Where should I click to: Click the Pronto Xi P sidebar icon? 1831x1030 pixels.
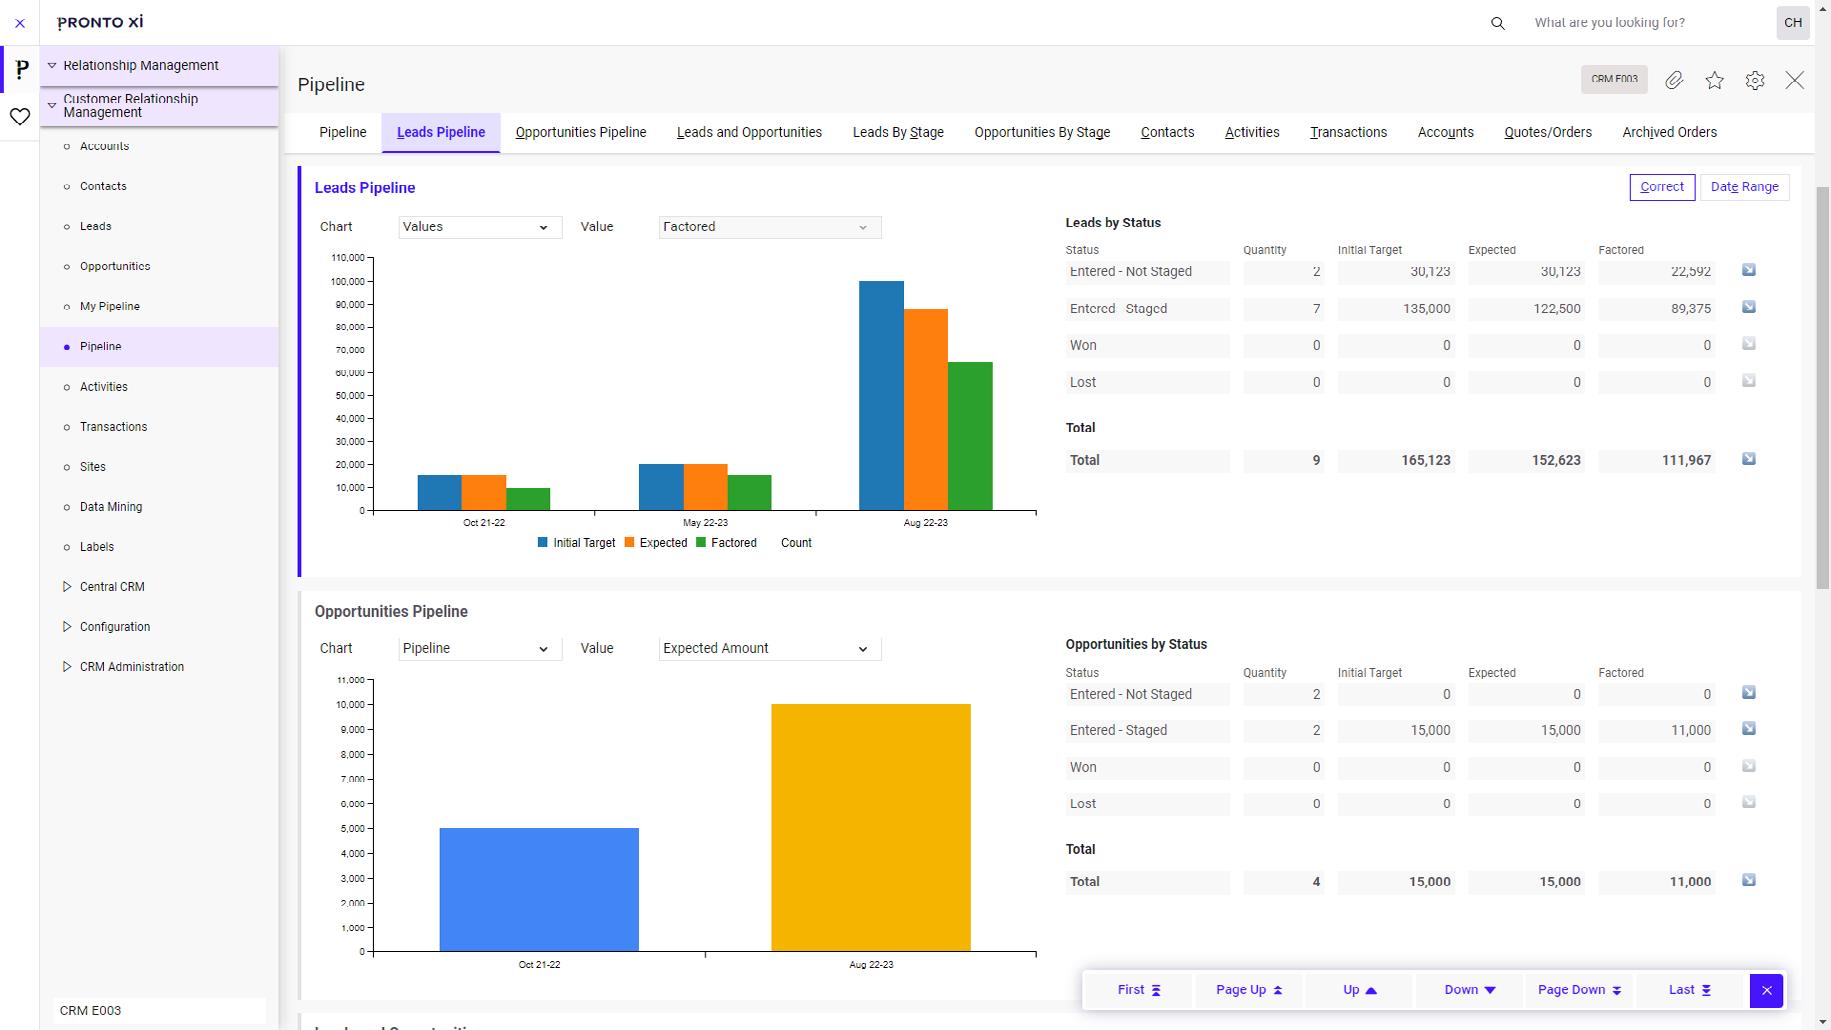point(20,69)
